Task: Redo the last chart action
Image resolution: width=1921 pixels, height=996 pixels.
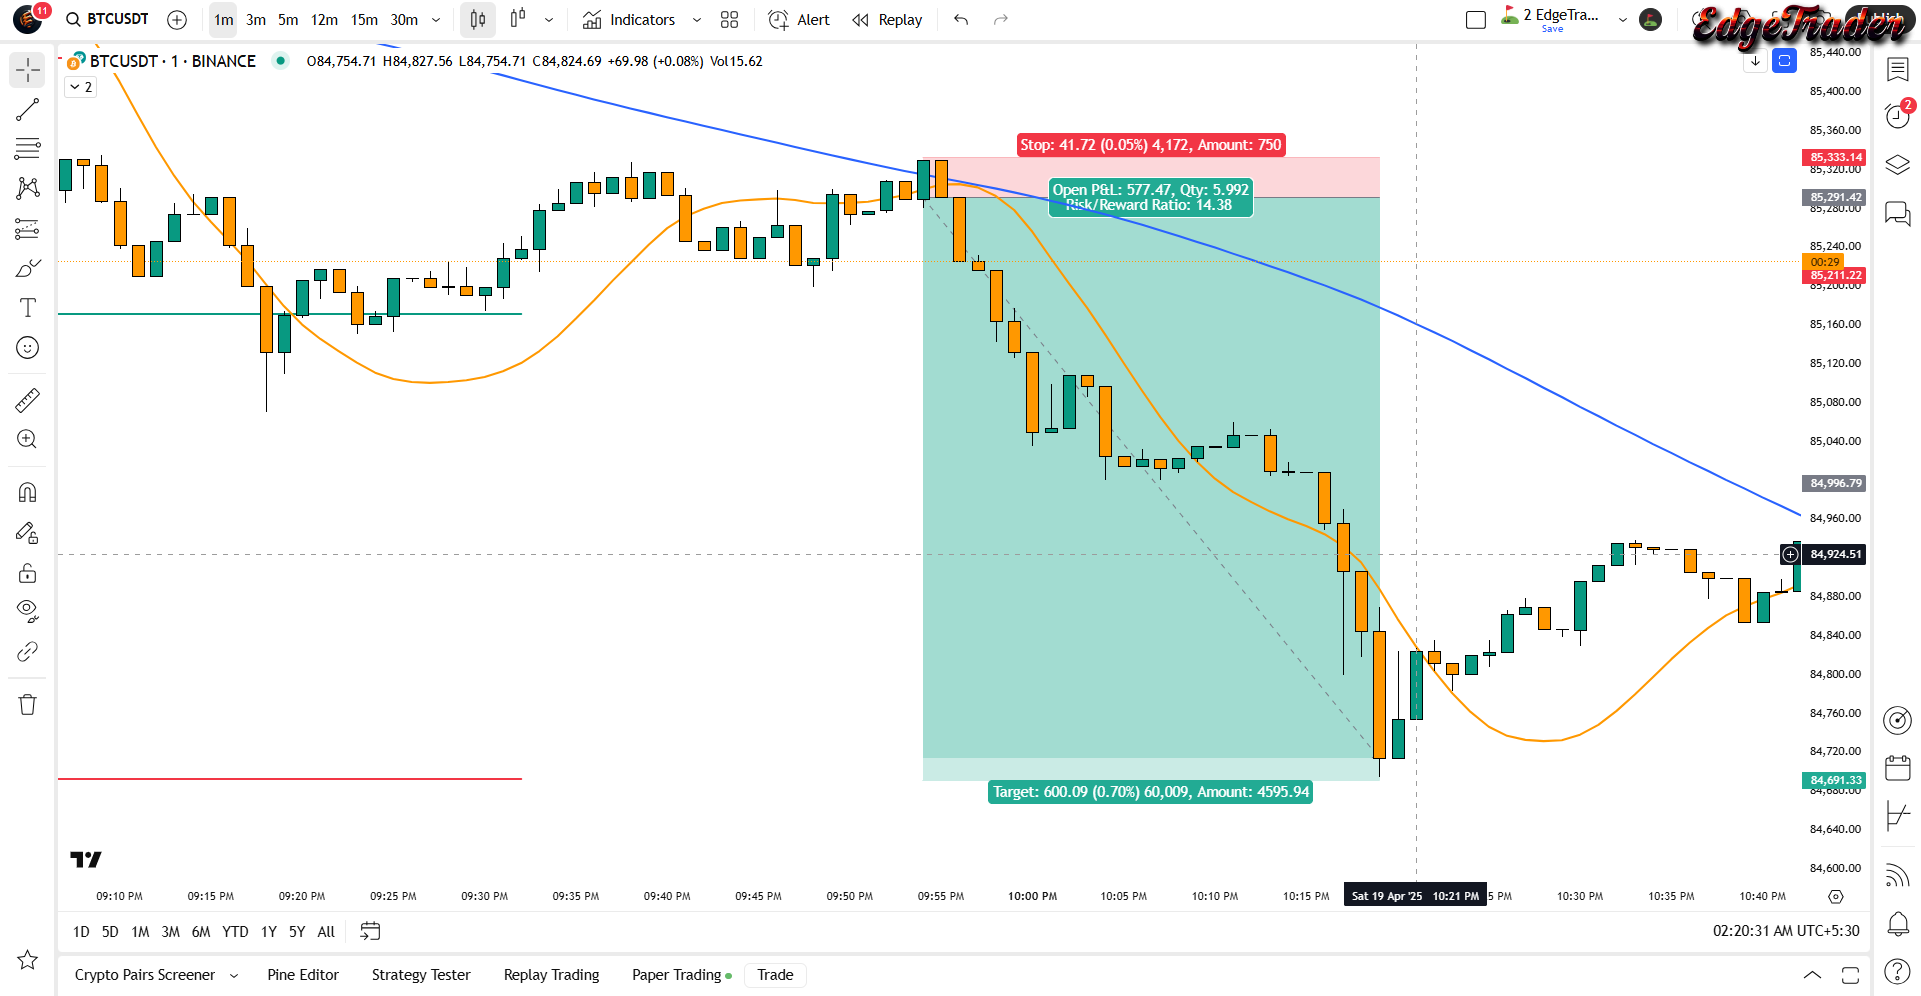Action: pyautogui.click(x=1001, y=20)
